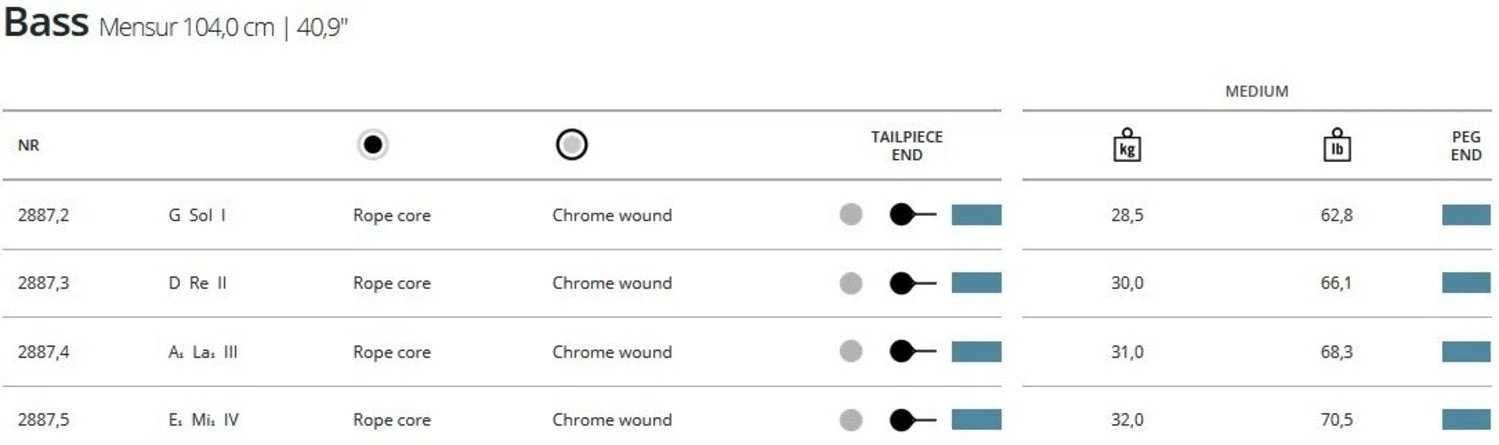Viewport: 1499px width, 445px height.
Task: Select string number 2887,3
Action: [x=43, y=283]
